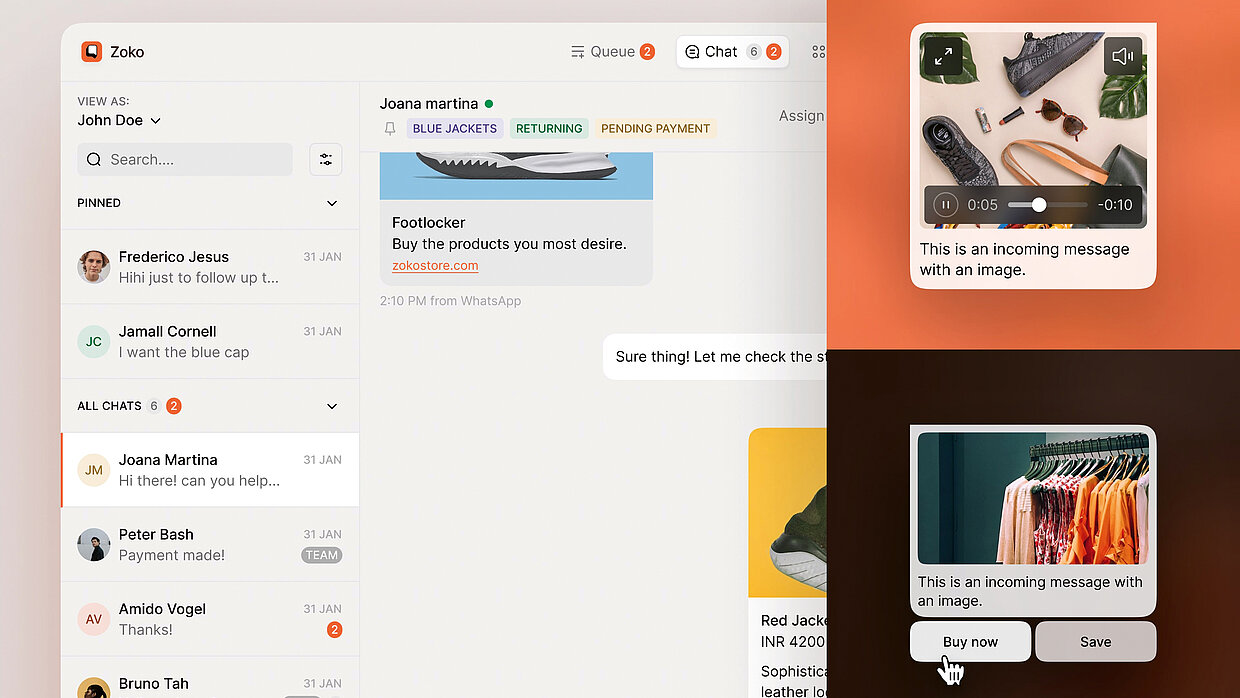Open the chat filter settings icon
This screenshot has height=698, width=1240.
pos(326,160)
